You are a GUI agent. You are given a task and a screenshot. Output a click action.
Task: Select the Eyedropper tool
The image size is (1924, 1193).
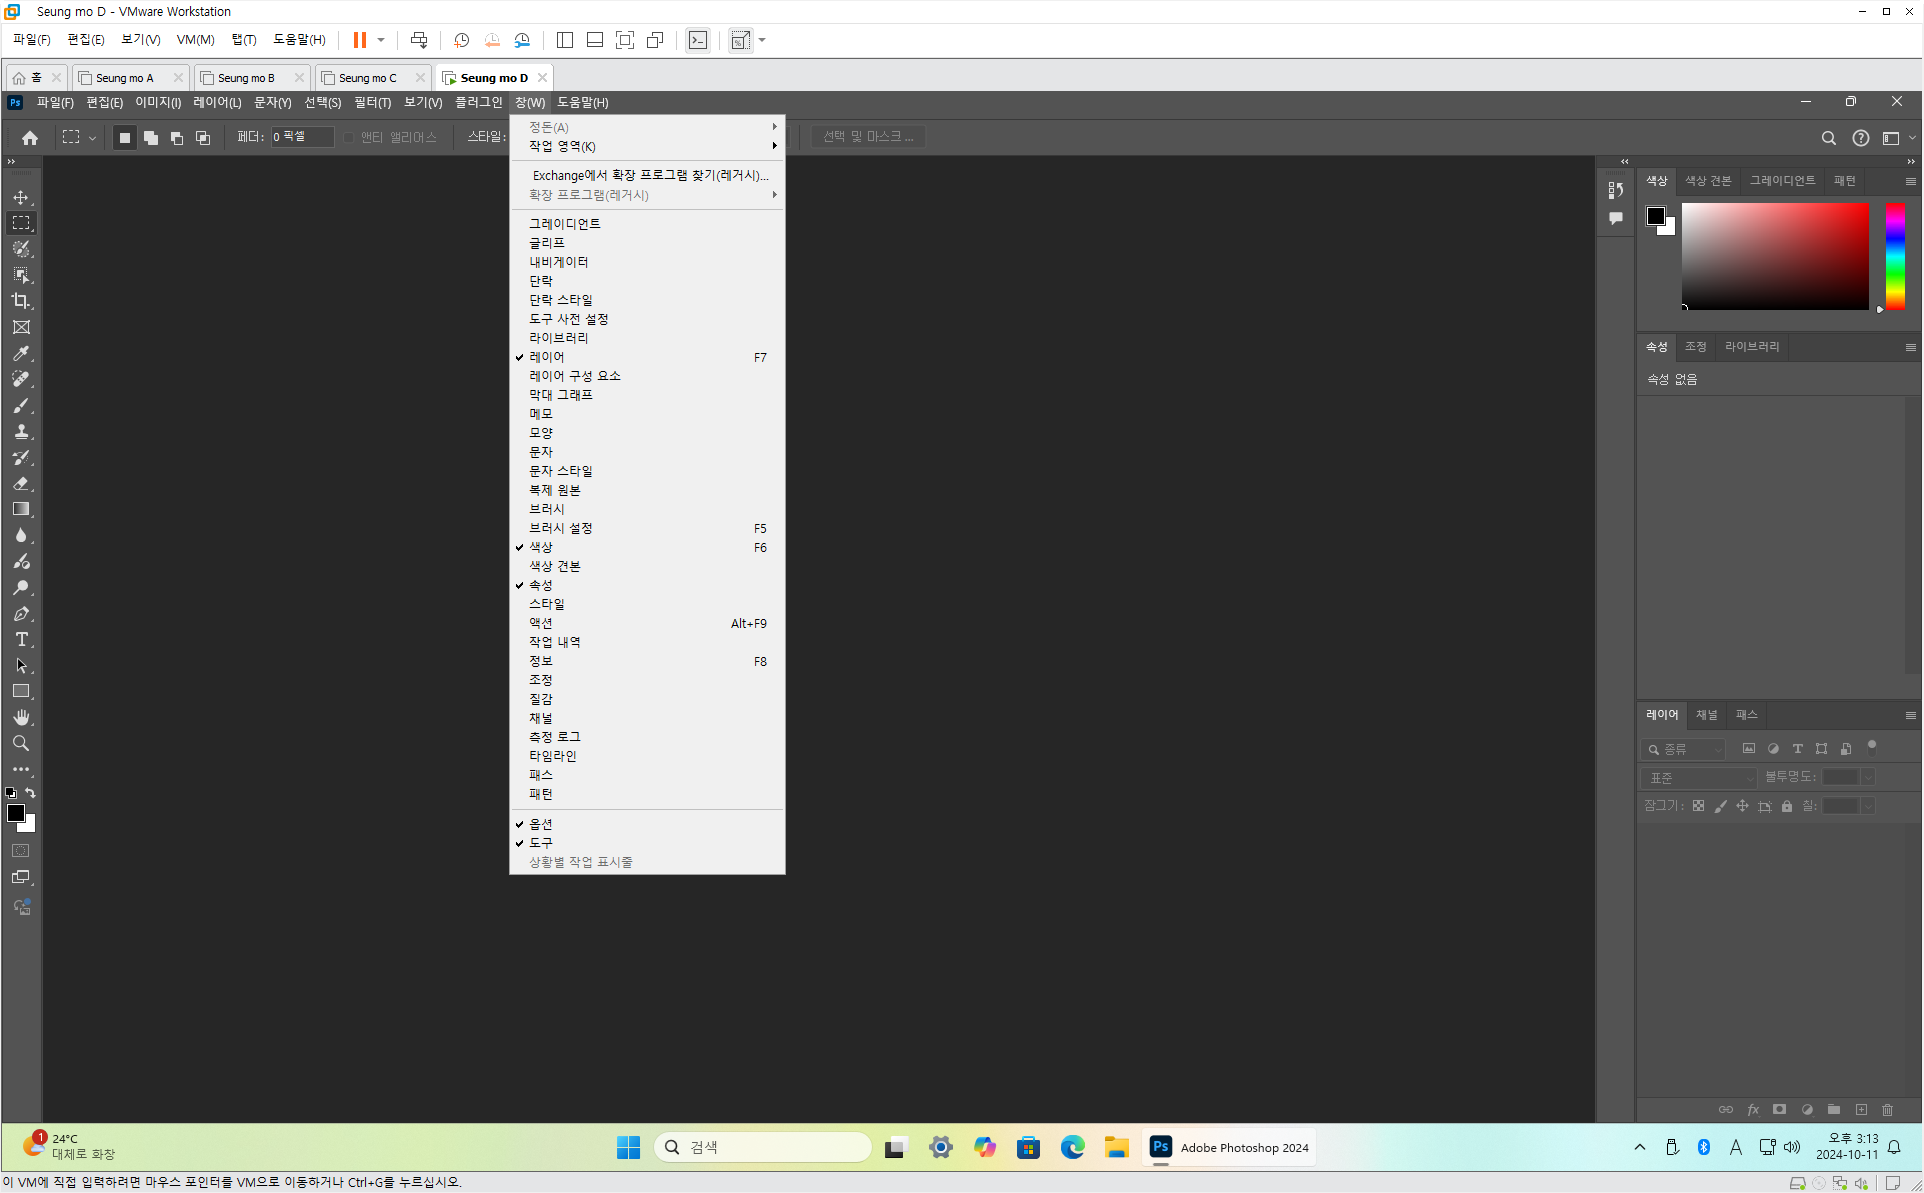(x=21, y=353)
